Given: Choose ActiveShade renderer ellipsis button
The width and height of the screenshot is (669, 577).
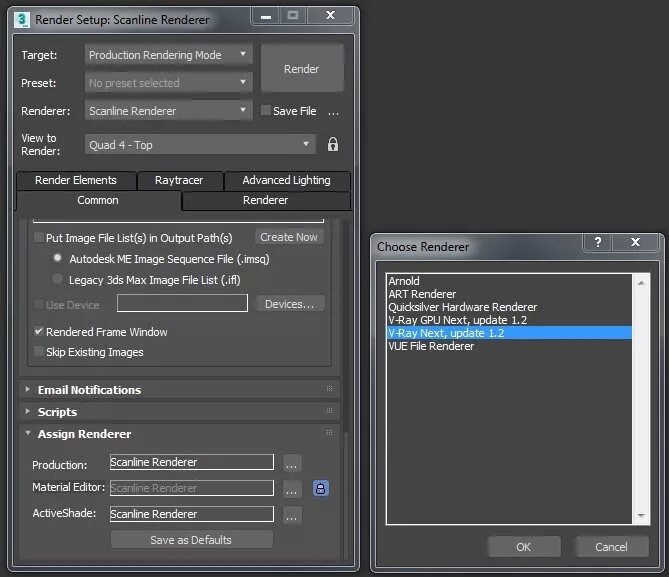Looking at the screenshot, I should (292, 515).
